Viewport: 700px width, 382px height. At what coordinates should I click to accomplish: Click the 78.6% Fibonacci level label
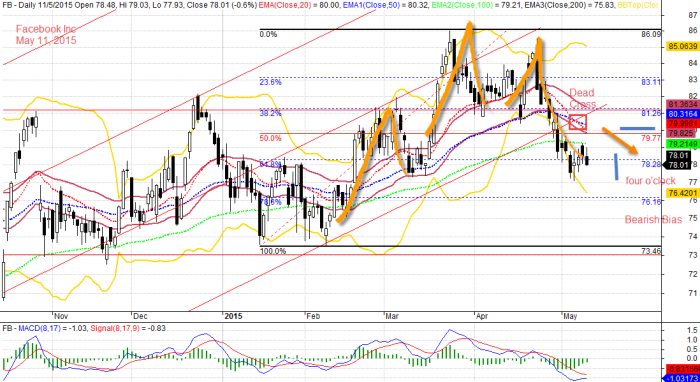(x=271, y=202)
